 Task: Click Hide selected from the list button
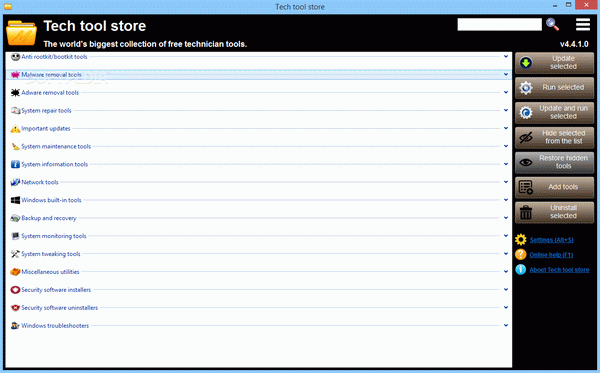pos(554,137)
